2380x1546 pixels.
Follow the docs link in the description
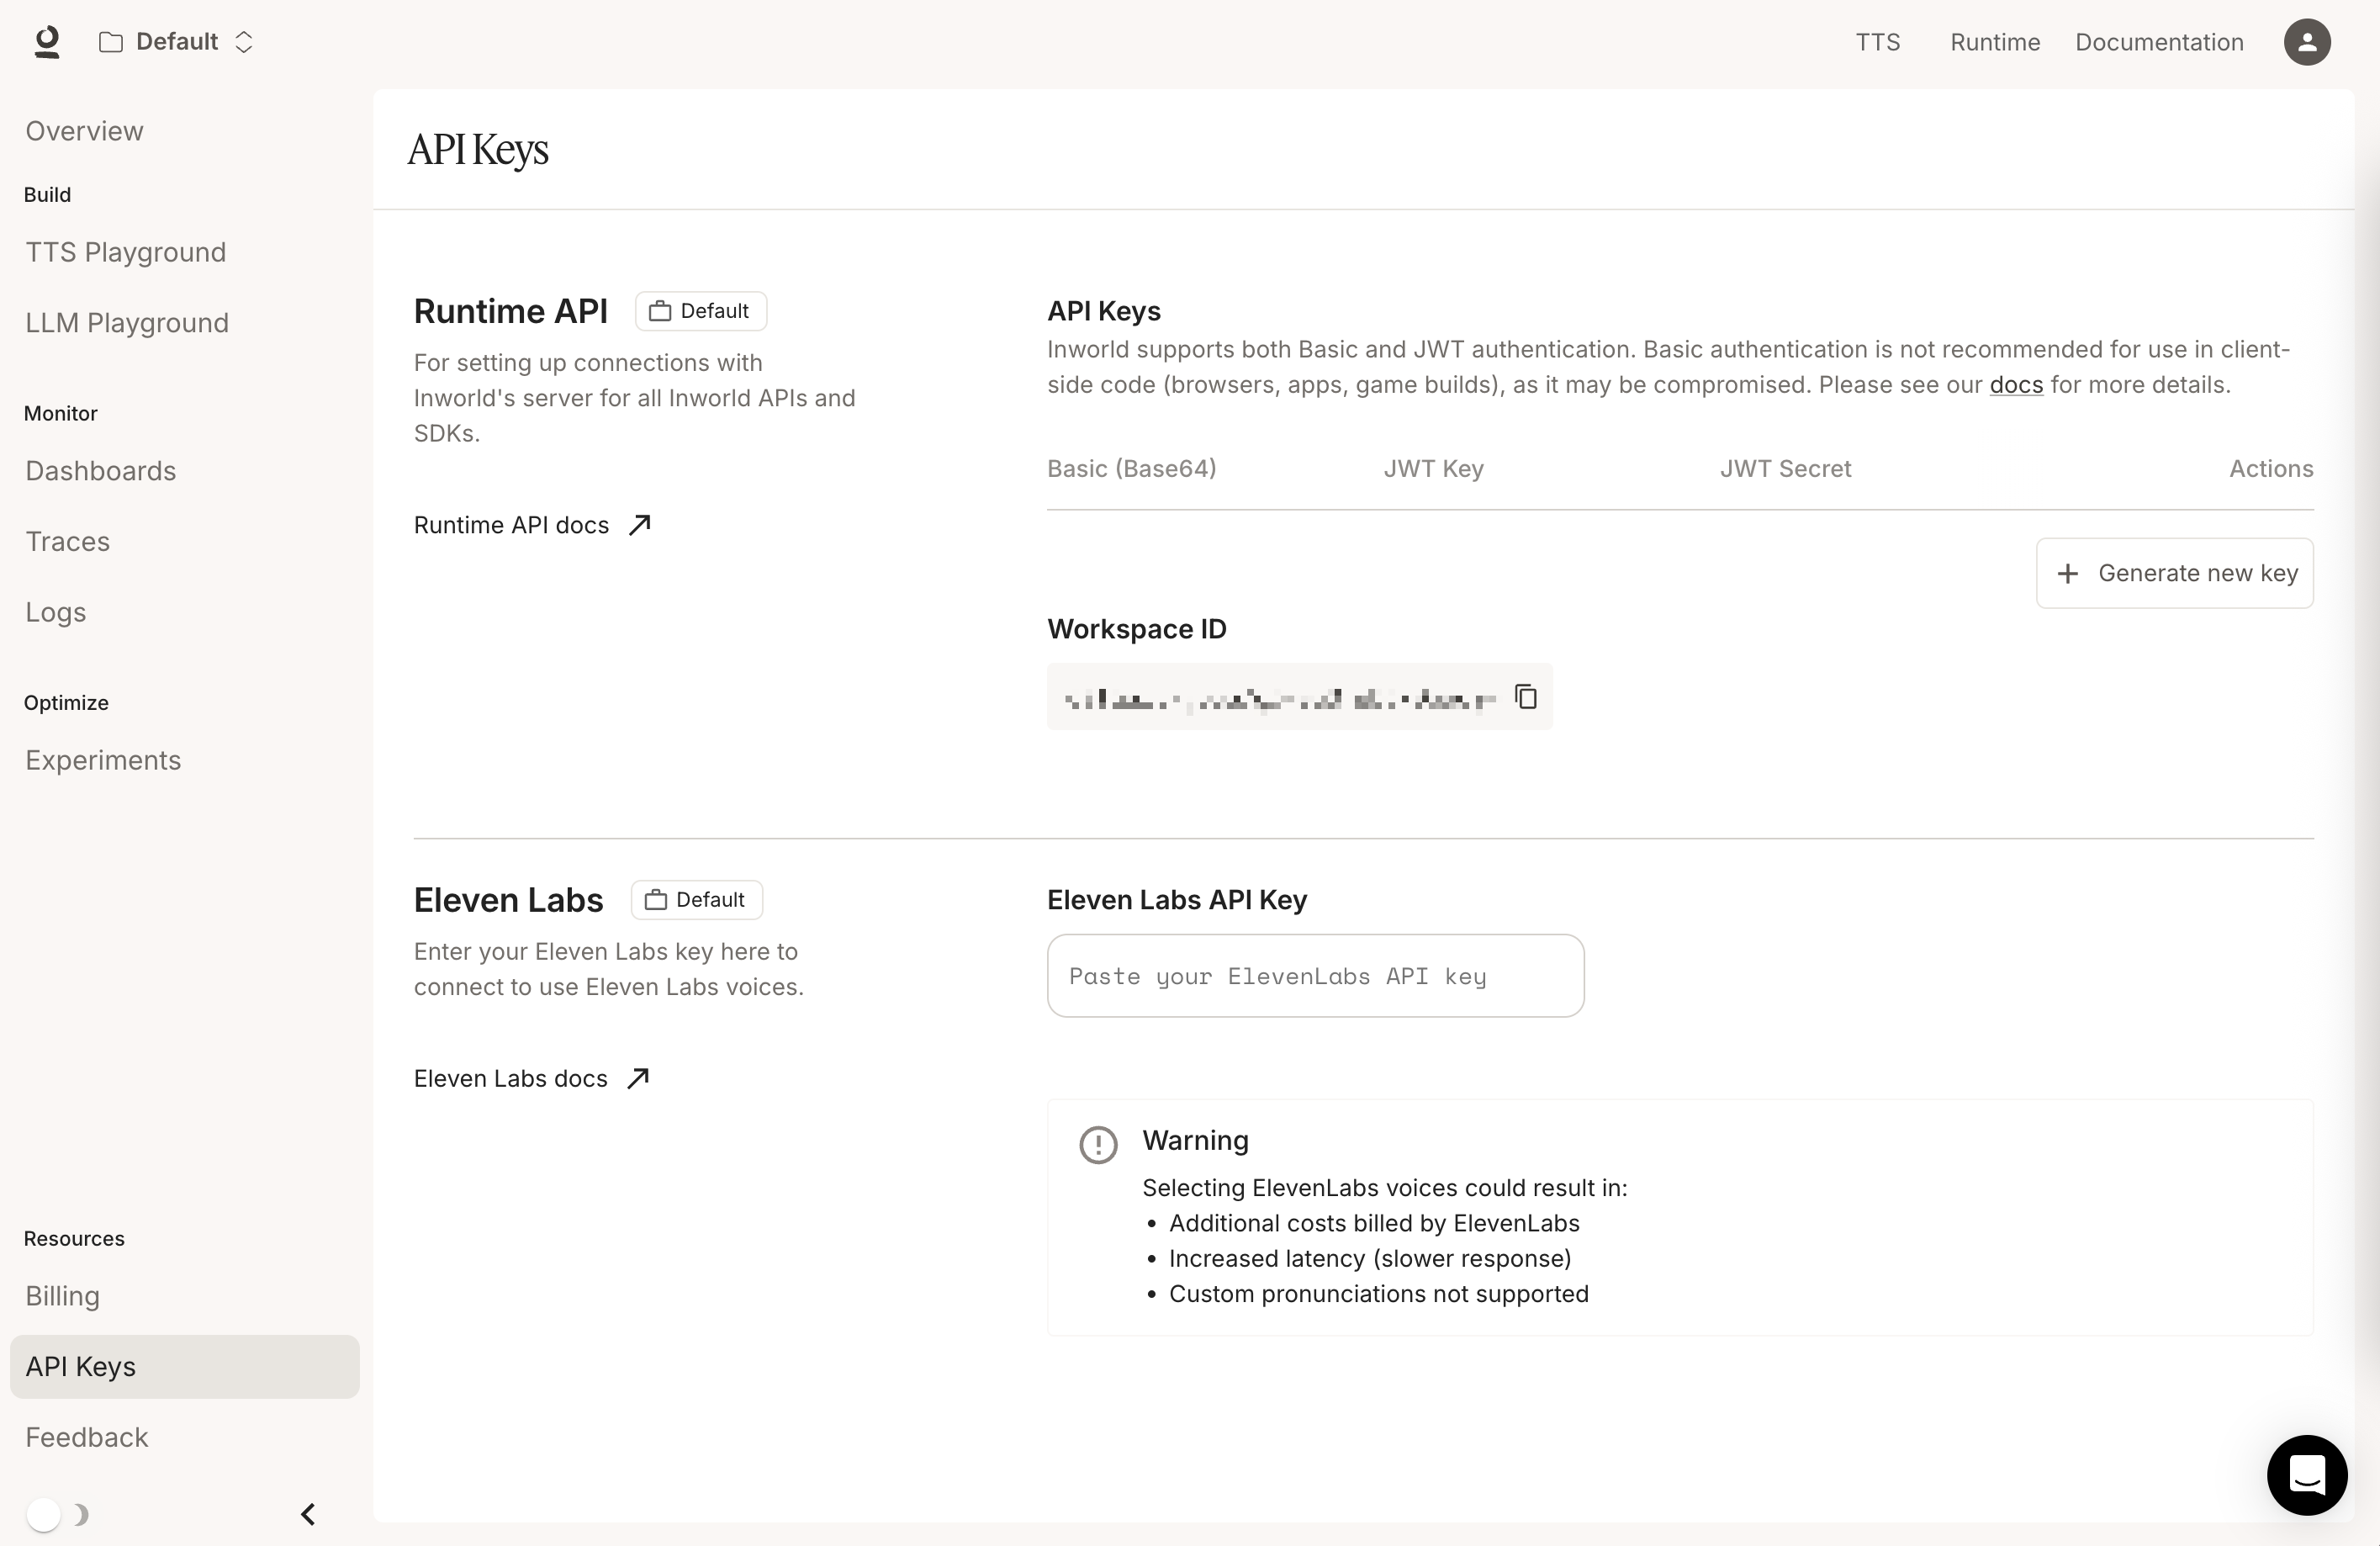coord(2015,385)
